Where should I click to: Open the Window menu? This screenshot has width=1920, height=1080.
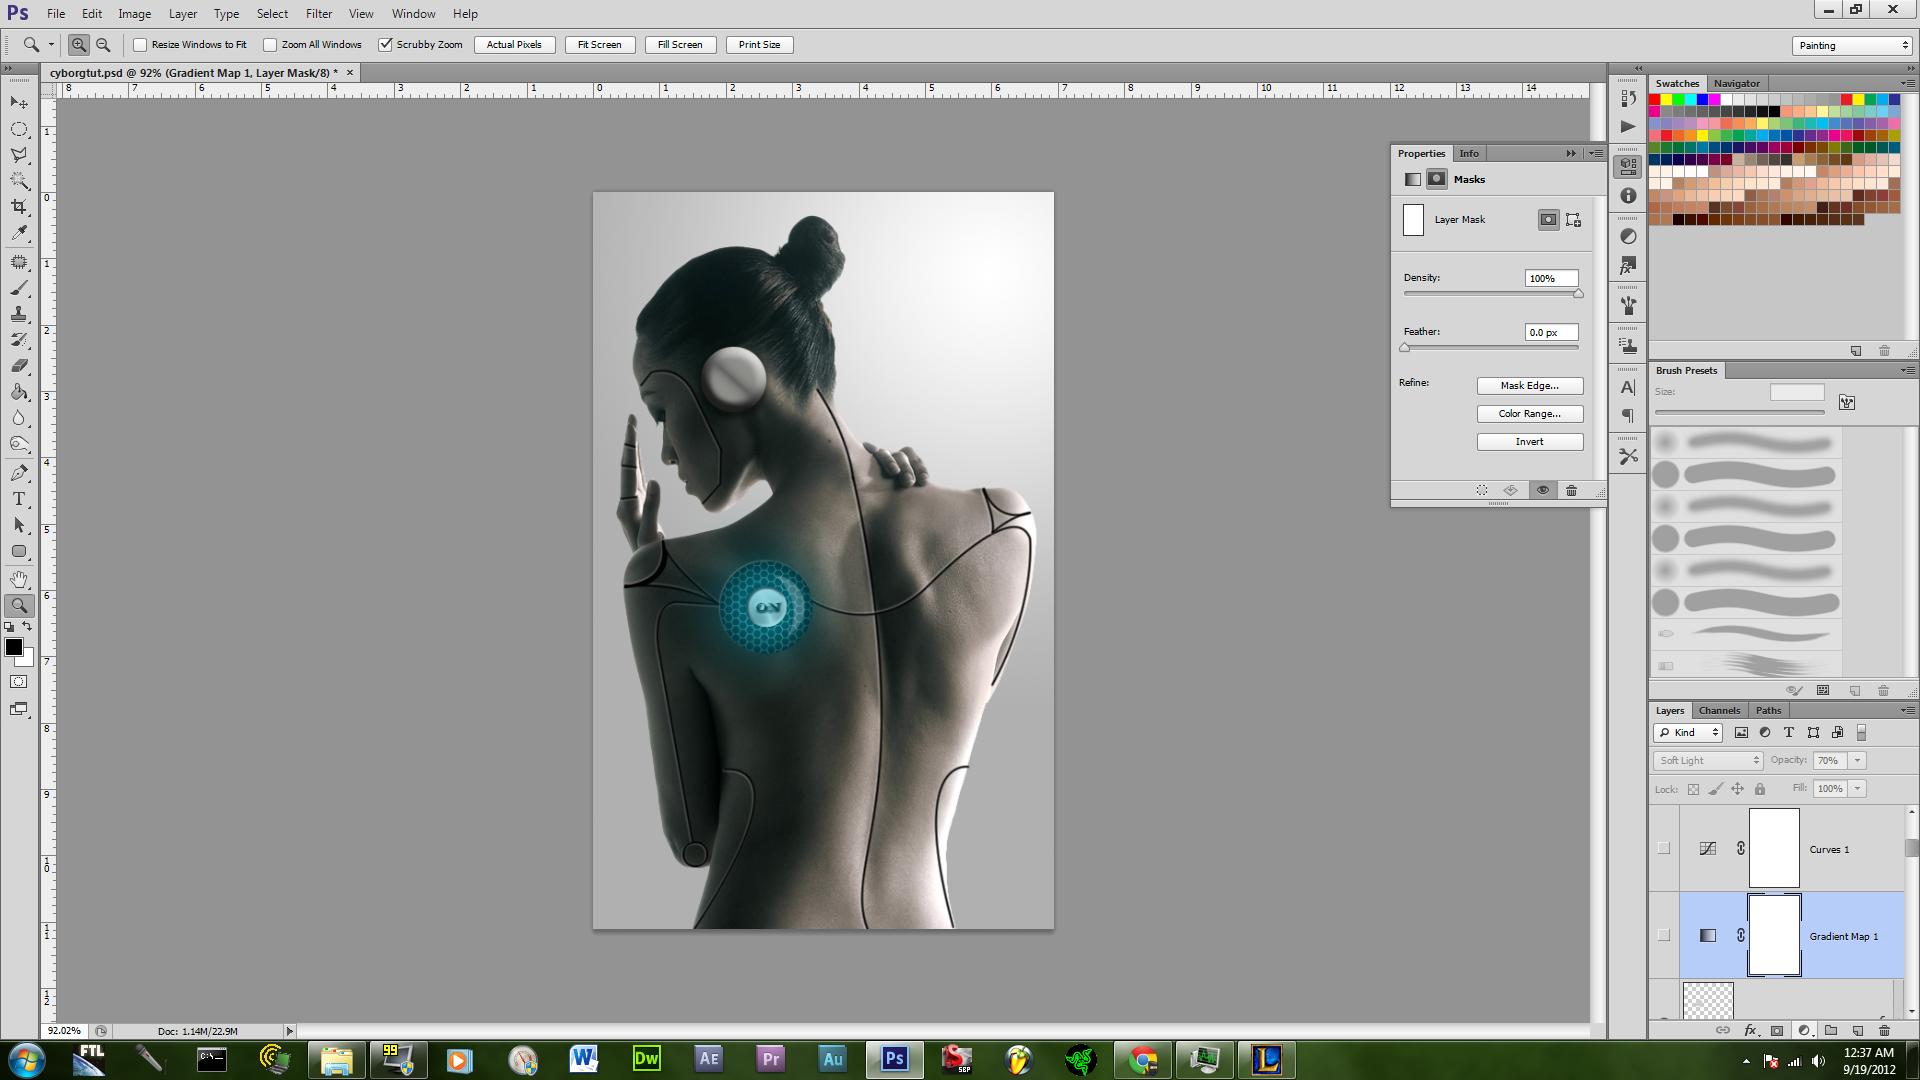pyautogui.click(x=413, y=14)
